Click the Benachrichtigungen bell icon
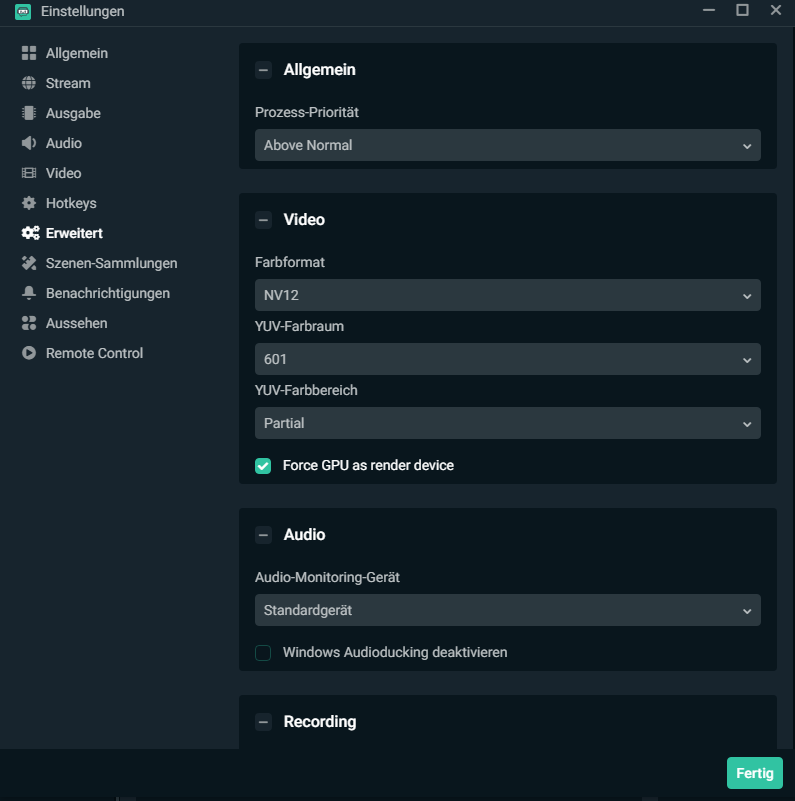The image size is (795, 801). pyautogui.click(x=29, y=293)
